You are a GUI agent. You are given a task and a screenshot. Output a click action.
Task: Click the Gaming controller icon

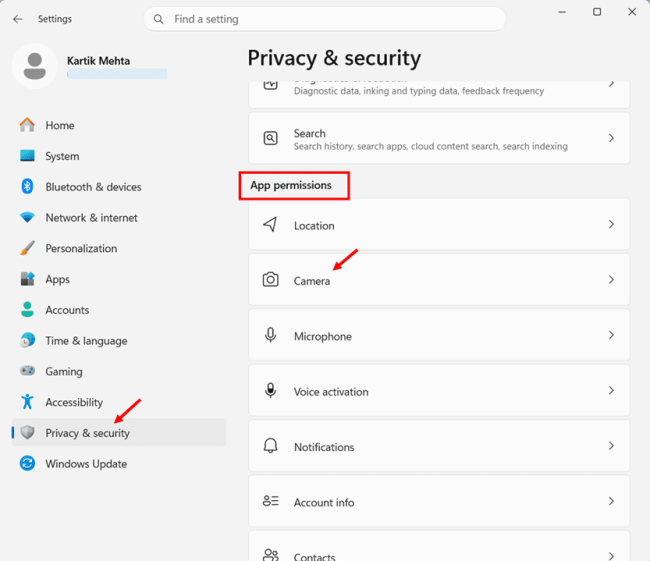coord(27,371)
